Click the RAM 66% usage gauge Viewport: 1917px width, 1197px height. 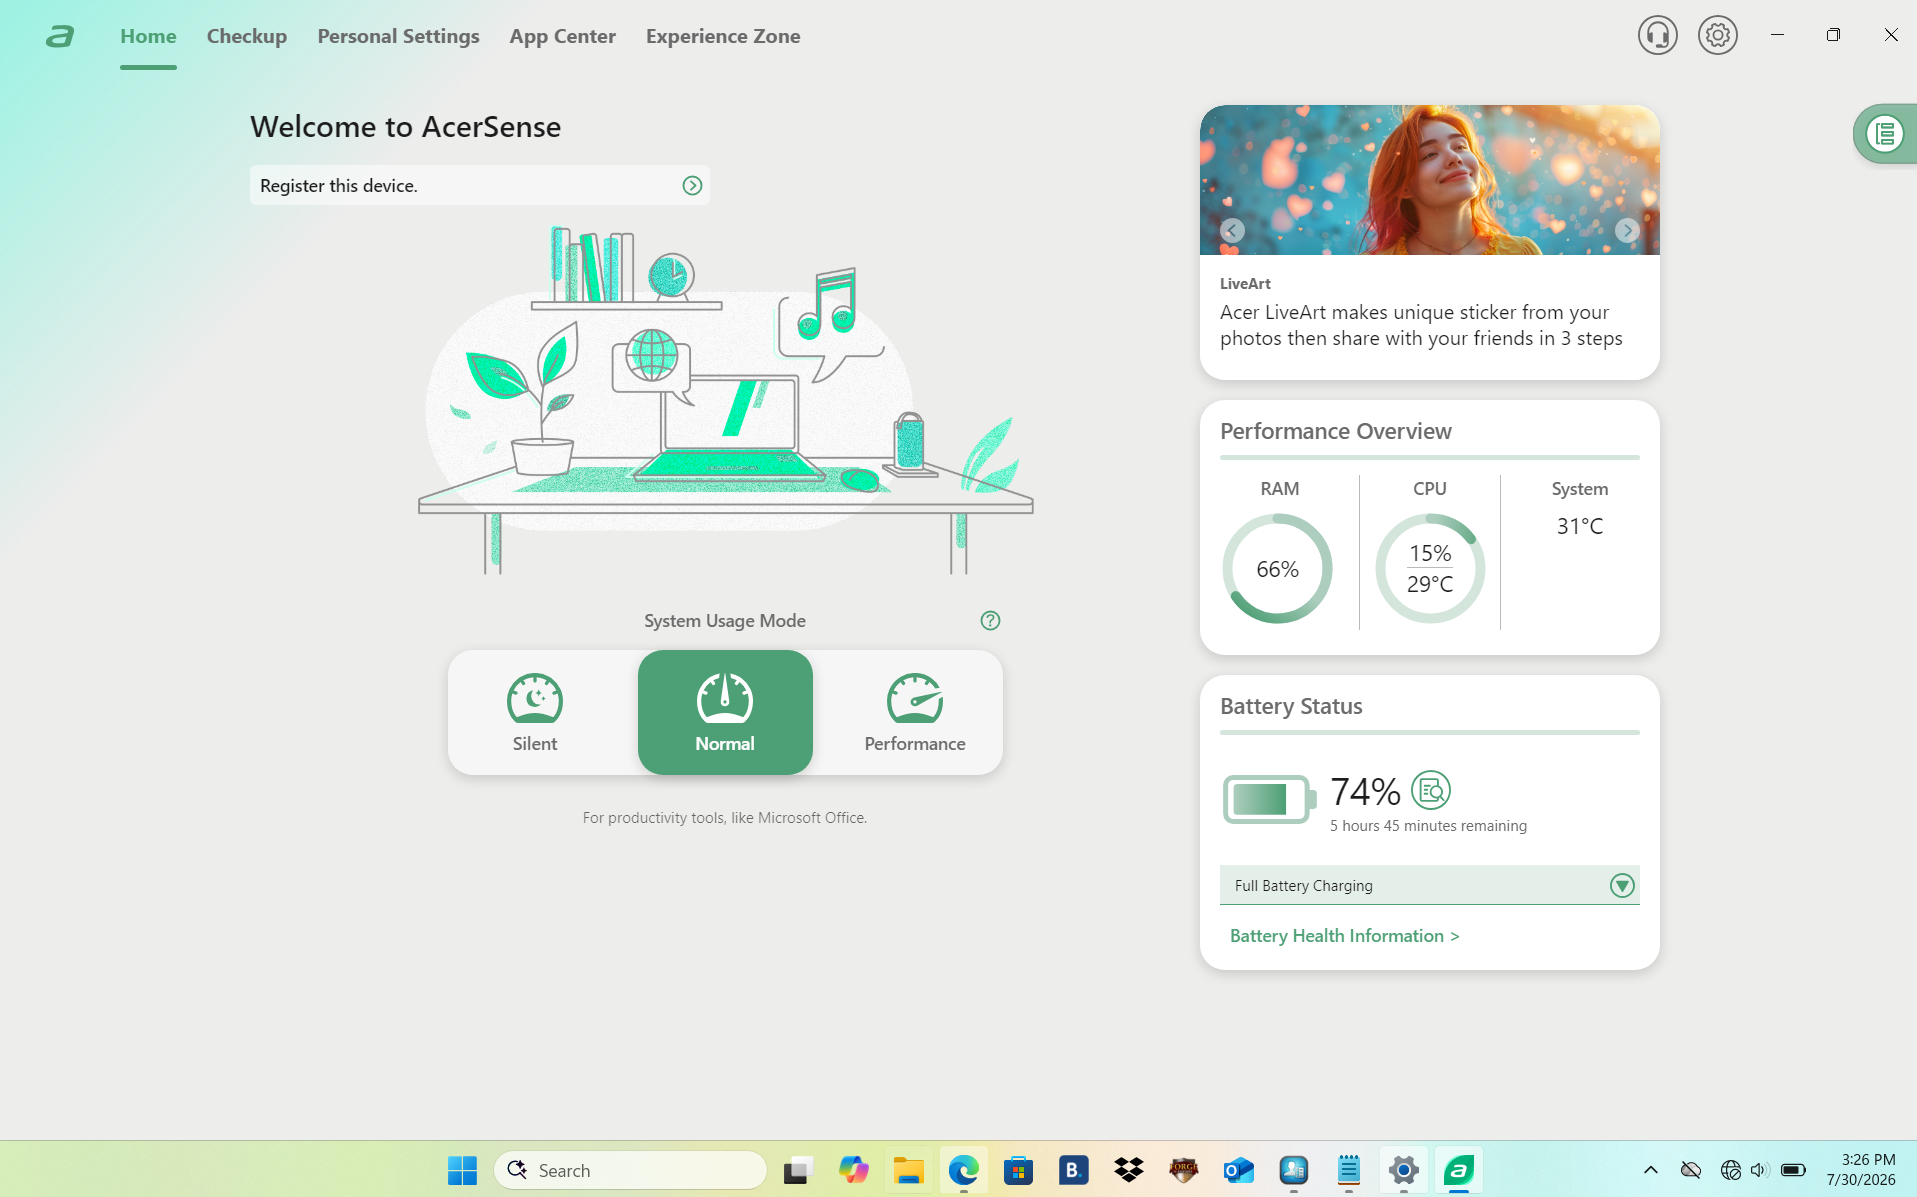coord(1277,568)
